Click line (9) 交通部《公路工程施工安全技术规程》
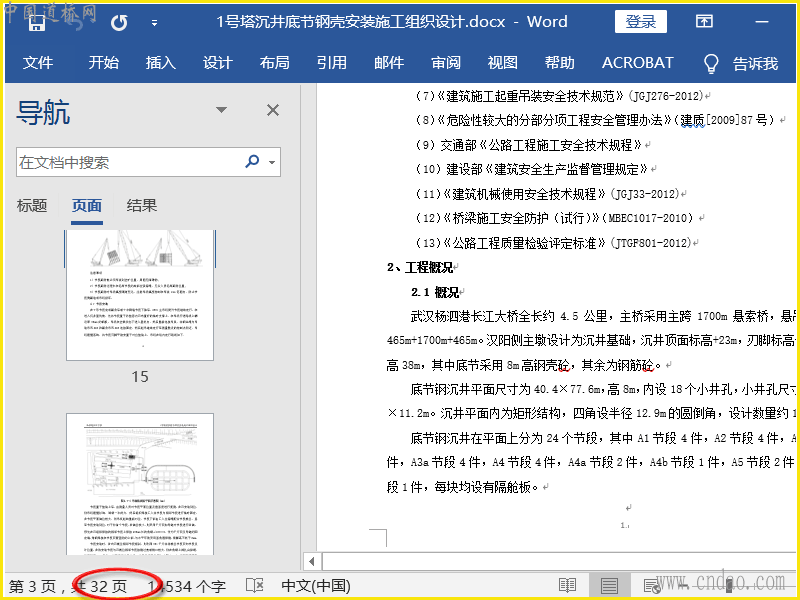 530,145
